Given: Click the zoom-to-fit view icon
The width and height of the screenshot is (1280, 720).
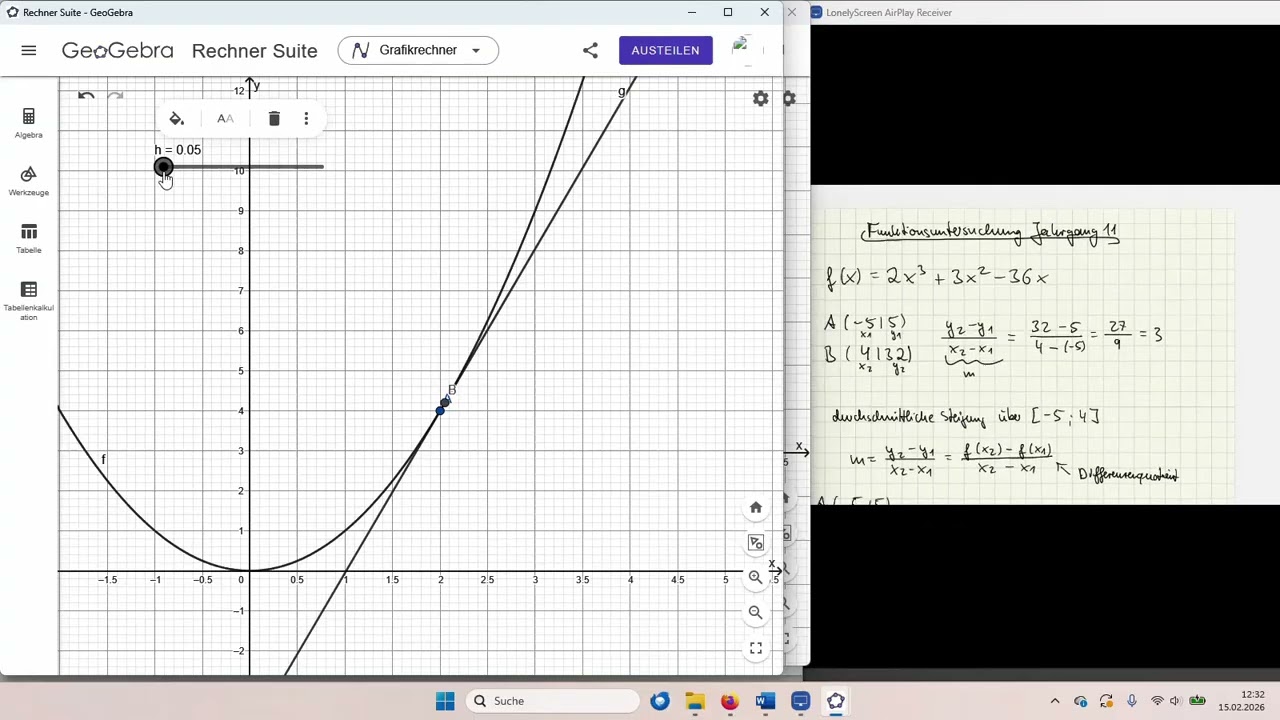Looking at the screenshot, I should [756, 543].
